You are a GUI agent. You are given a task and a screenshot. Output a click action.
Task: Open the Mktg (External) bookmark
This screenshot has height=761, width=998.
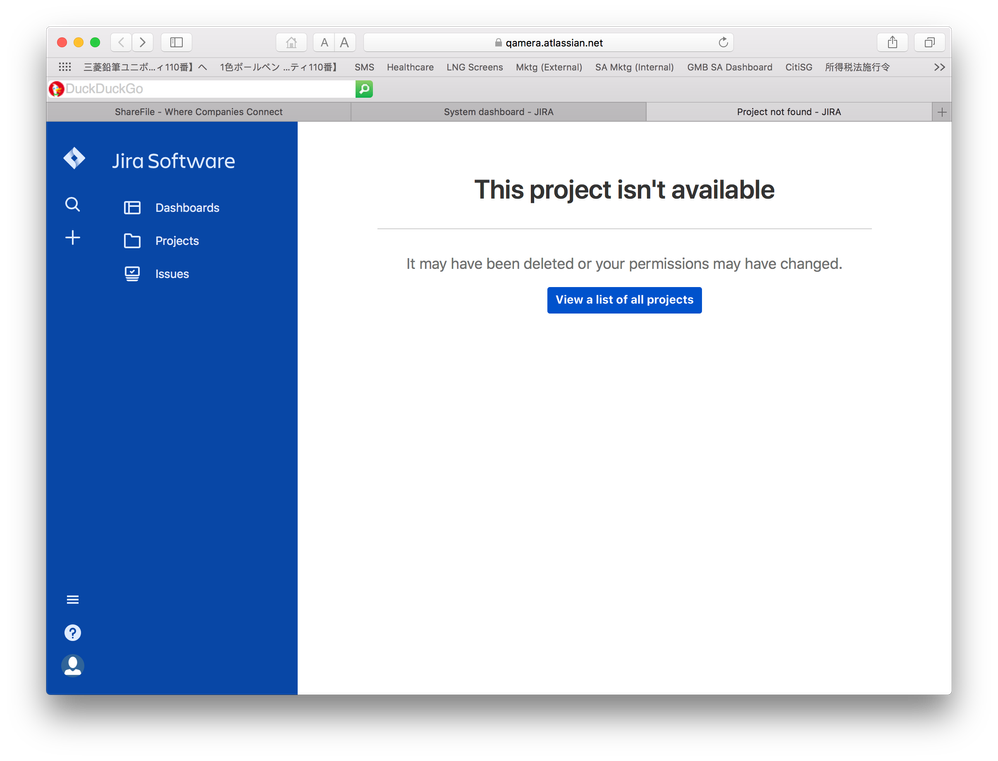pos(549,67)
